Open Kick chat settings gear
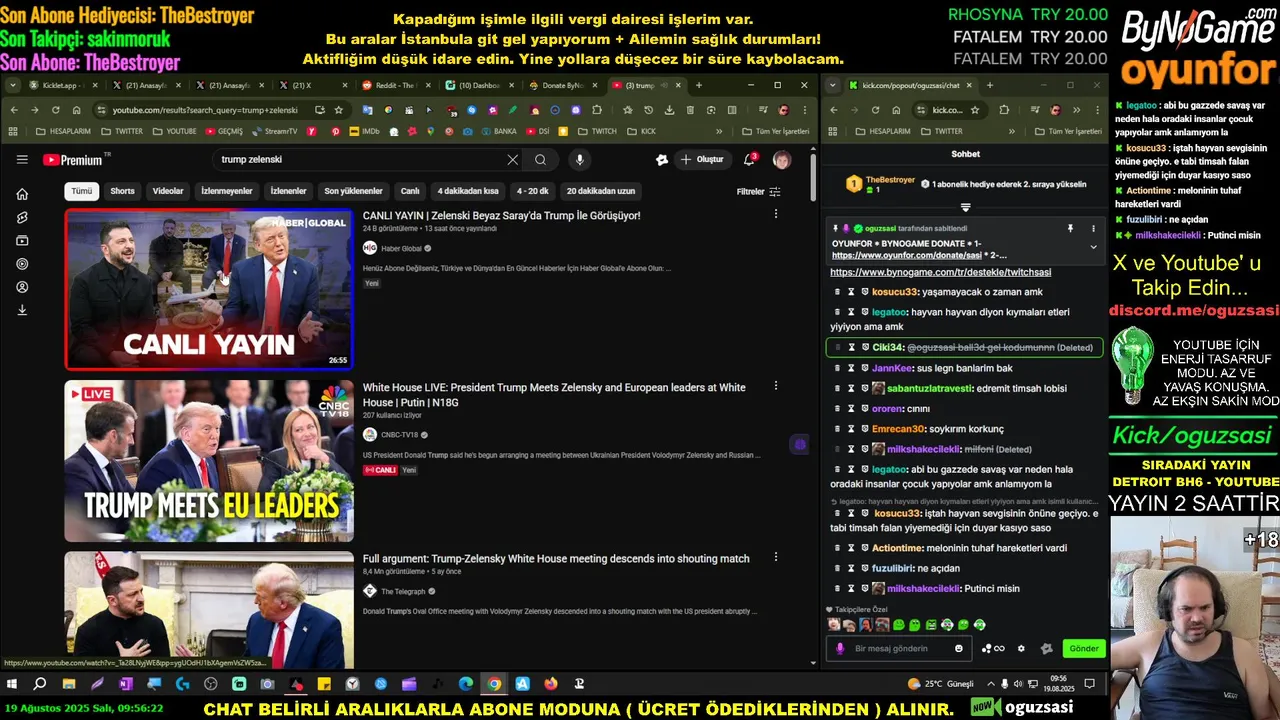Viewport: 1280px width, 720px height. pos(1021,648)
